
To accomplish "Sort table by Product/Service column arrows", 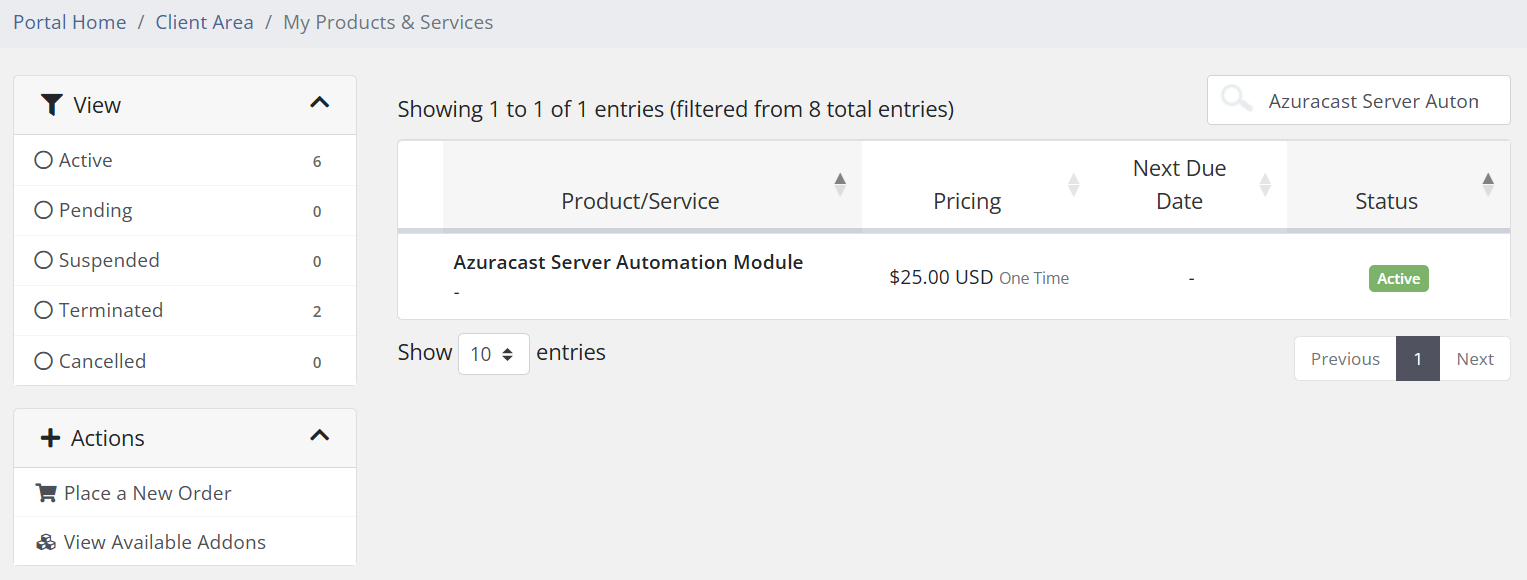I will tap(840, 184).
